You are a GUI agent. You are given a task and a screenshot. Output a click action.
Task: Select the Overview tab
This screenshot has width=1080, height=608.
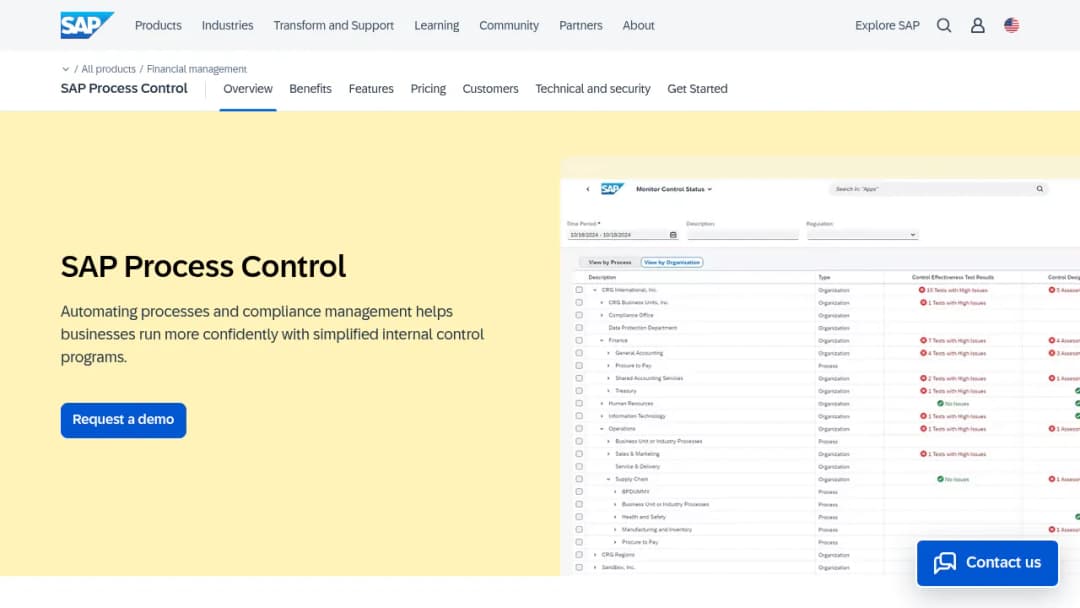pyautogui.click(x=248, y=89)
